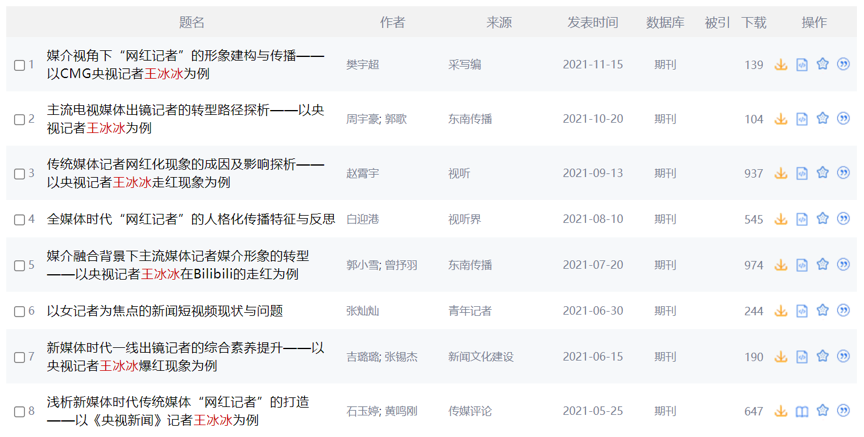The image size is (864, 437).
Task: Open article 全媒体时代"网红记者"的人格化传播特征与反思
Action: click(x=191, y=219)
